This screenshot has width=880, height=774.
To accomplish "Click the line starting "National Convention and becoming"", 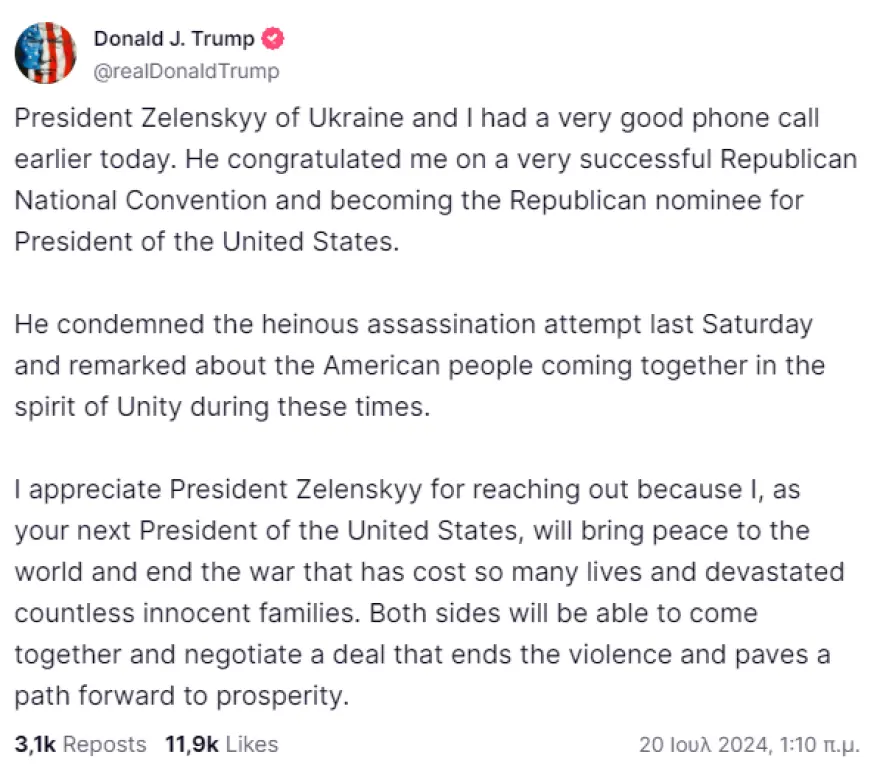I will [x=409, y=199].
